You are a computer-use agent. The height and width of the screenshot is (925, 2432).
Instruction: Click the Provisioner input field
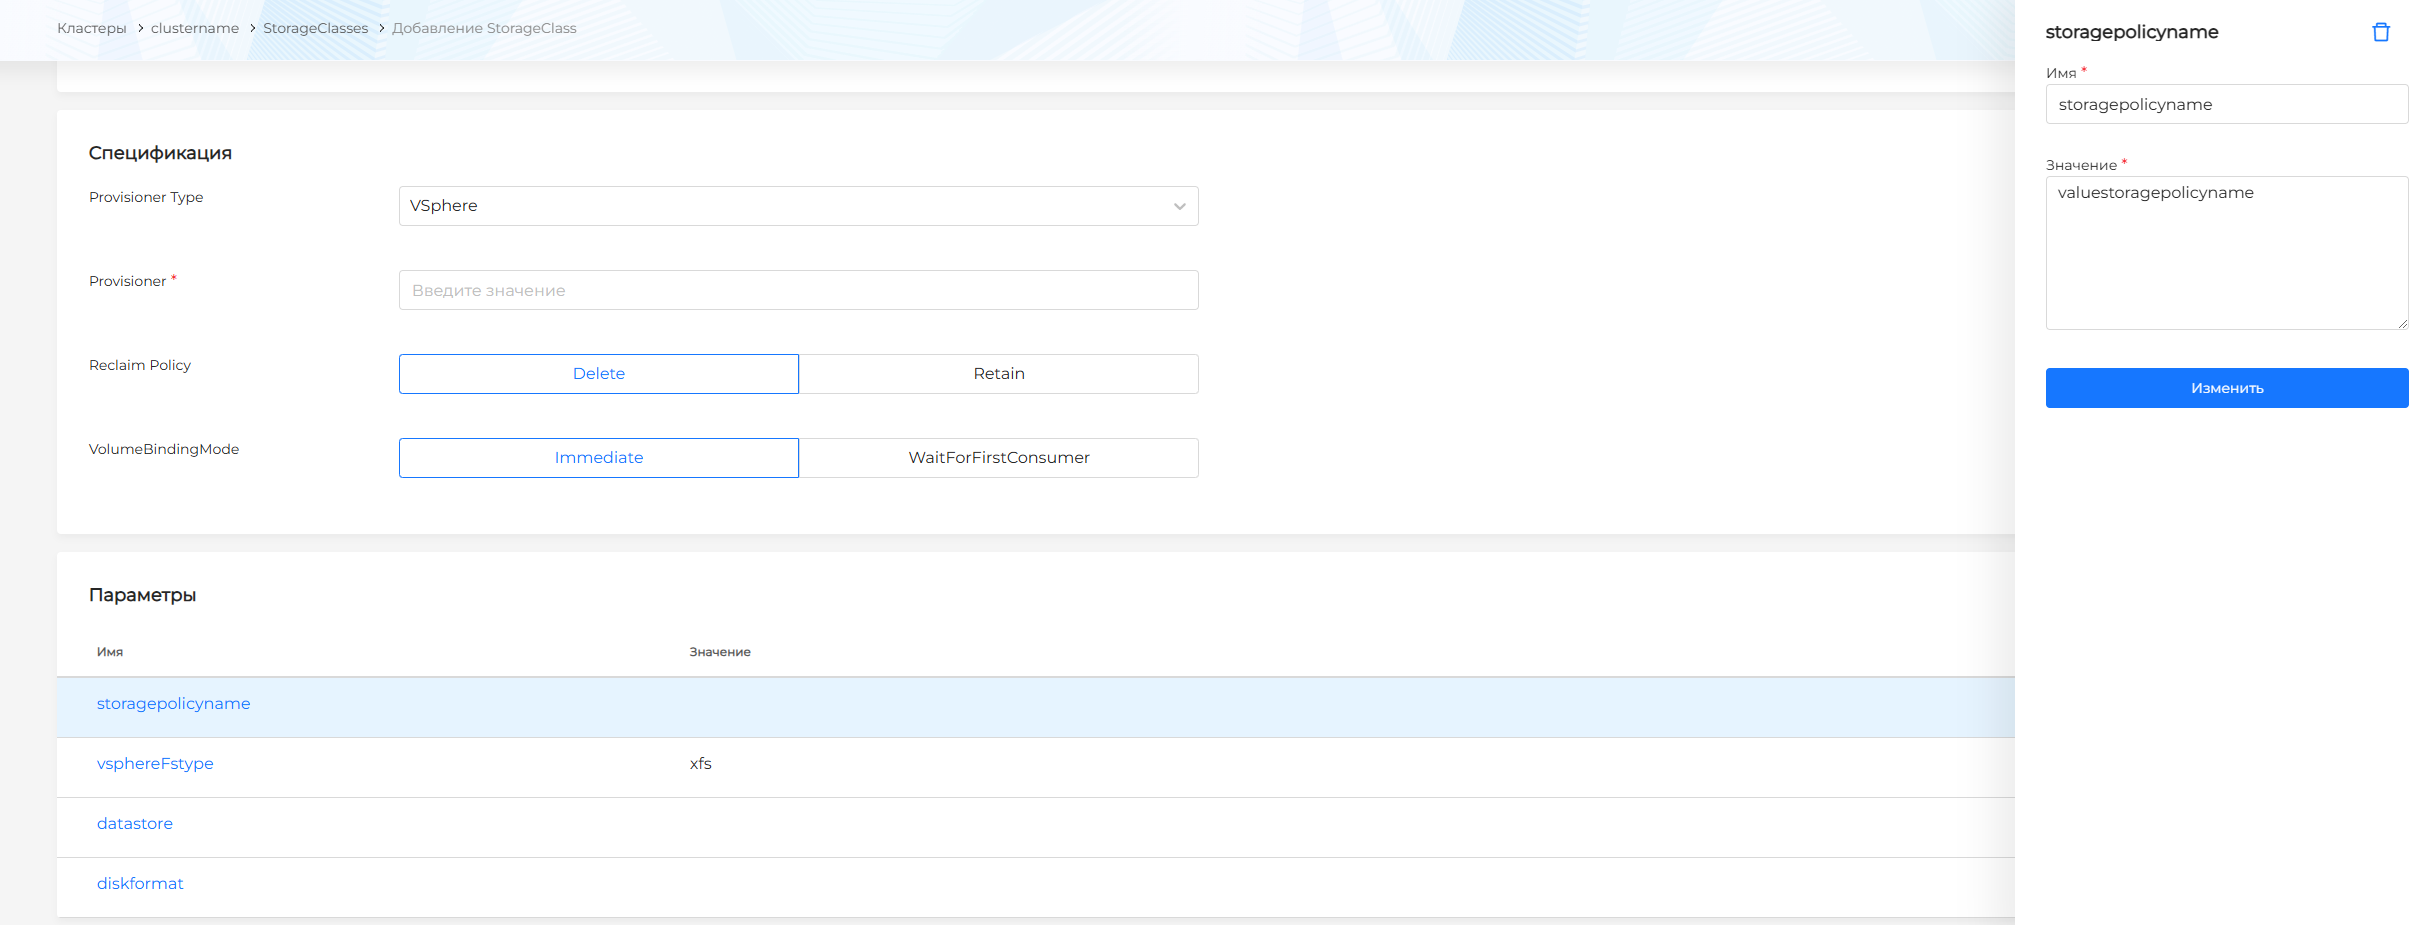point(797,290)
